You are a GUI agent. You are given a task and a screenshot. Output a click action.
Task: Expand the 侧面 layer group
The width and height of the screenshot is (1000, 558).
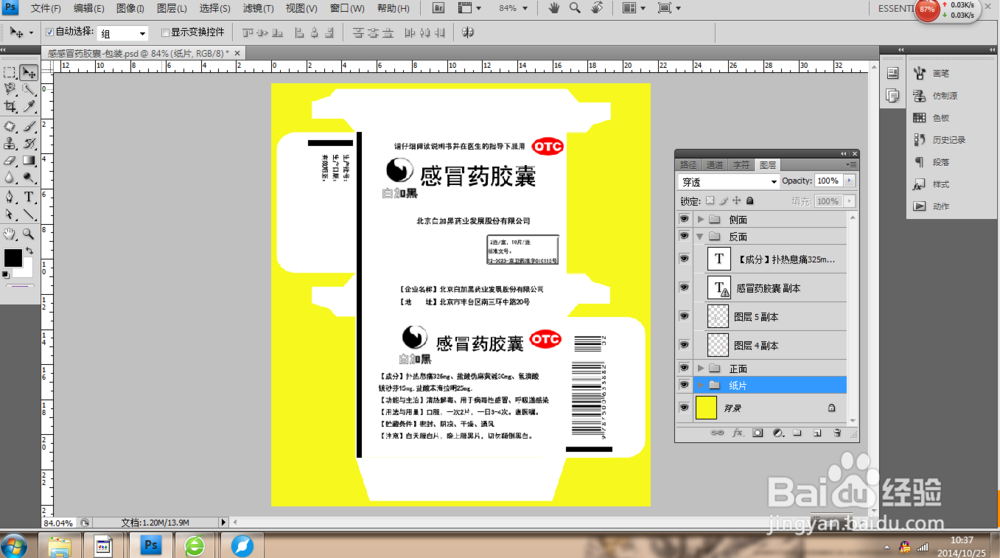pyautogui.click(x=700, y=219)
